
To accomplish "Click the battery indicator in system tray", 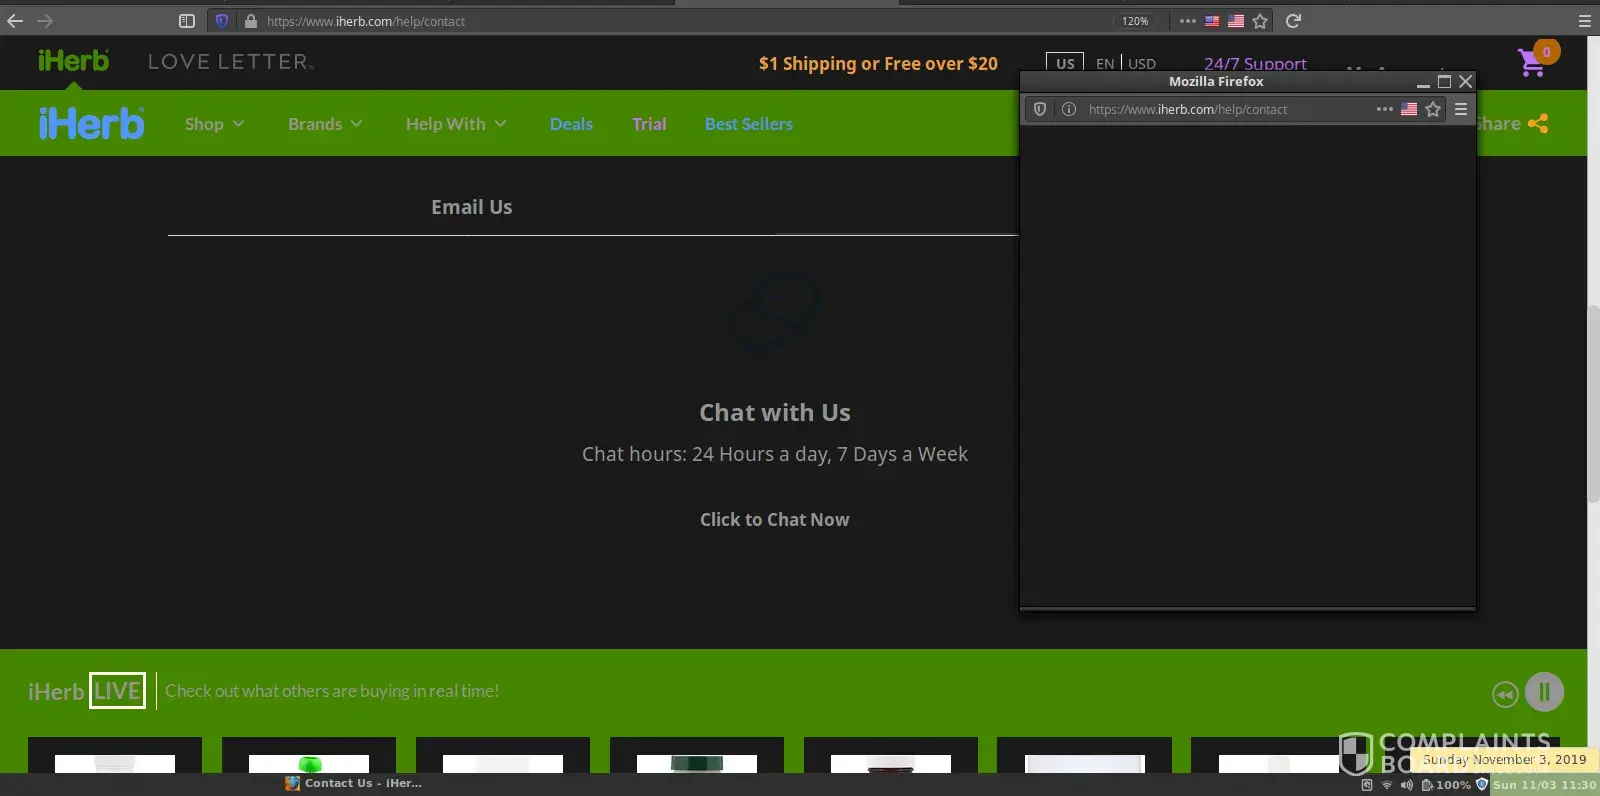I will point(1446,785).
